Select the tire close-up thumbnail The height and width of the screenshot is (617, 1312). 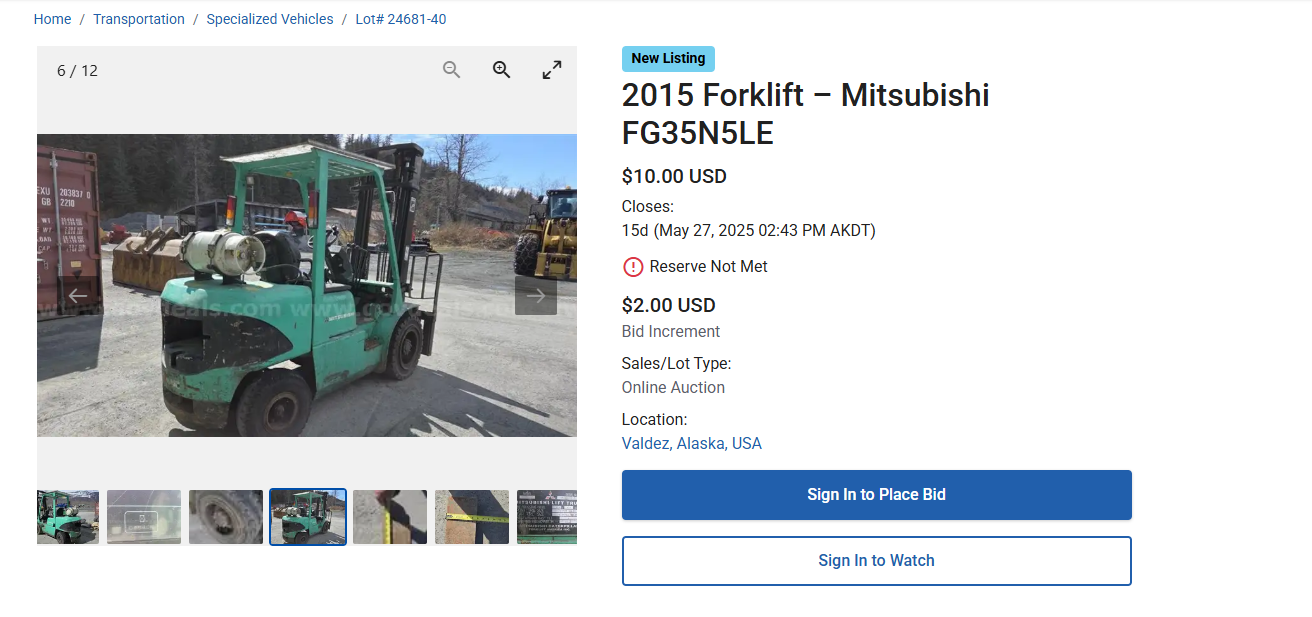[x=226, y=517]
